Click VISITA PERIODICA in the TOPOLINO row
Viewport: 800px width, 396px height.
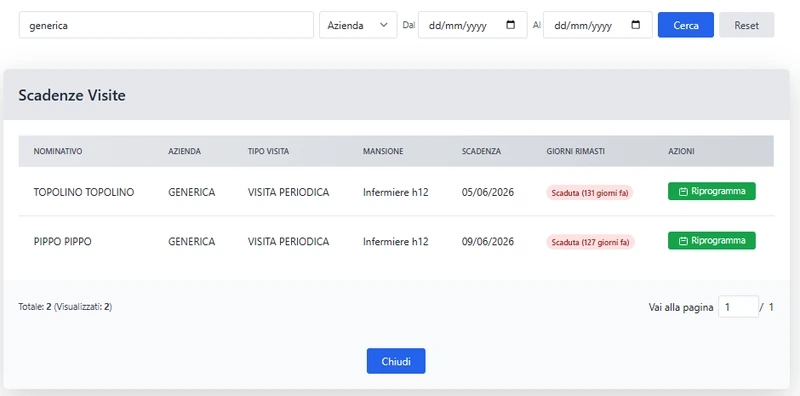click(x=288, y=192)
